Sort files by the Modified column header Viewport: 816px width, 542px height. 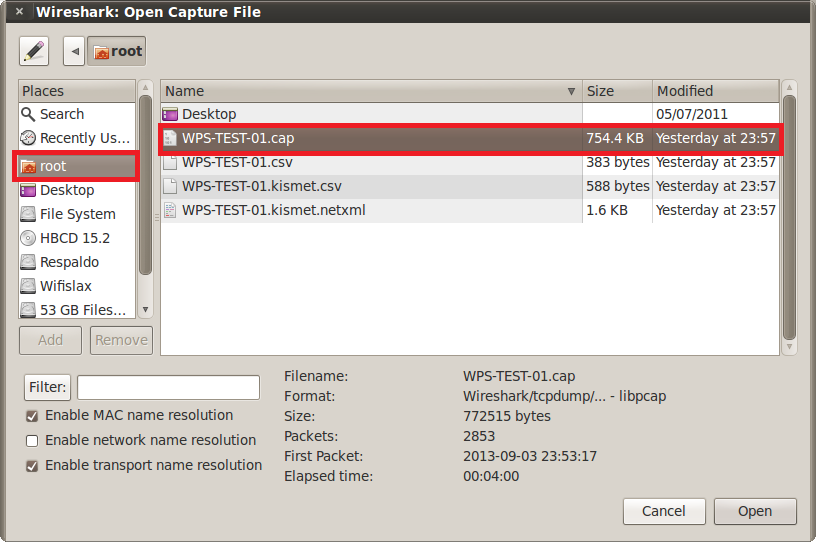click(x=716, y=91)
